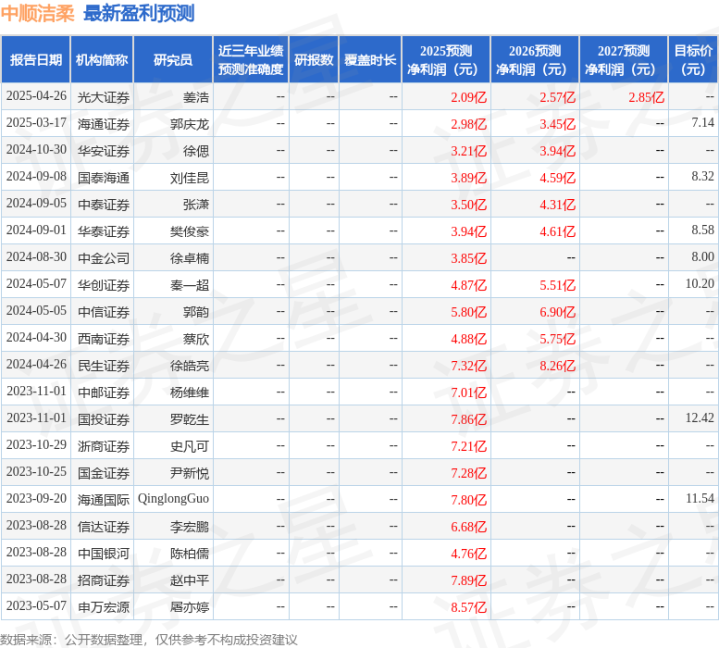Click the 中顺洁柔 stock name title
The width and height of the screenshot is (719, 648).
pos(38,13)
